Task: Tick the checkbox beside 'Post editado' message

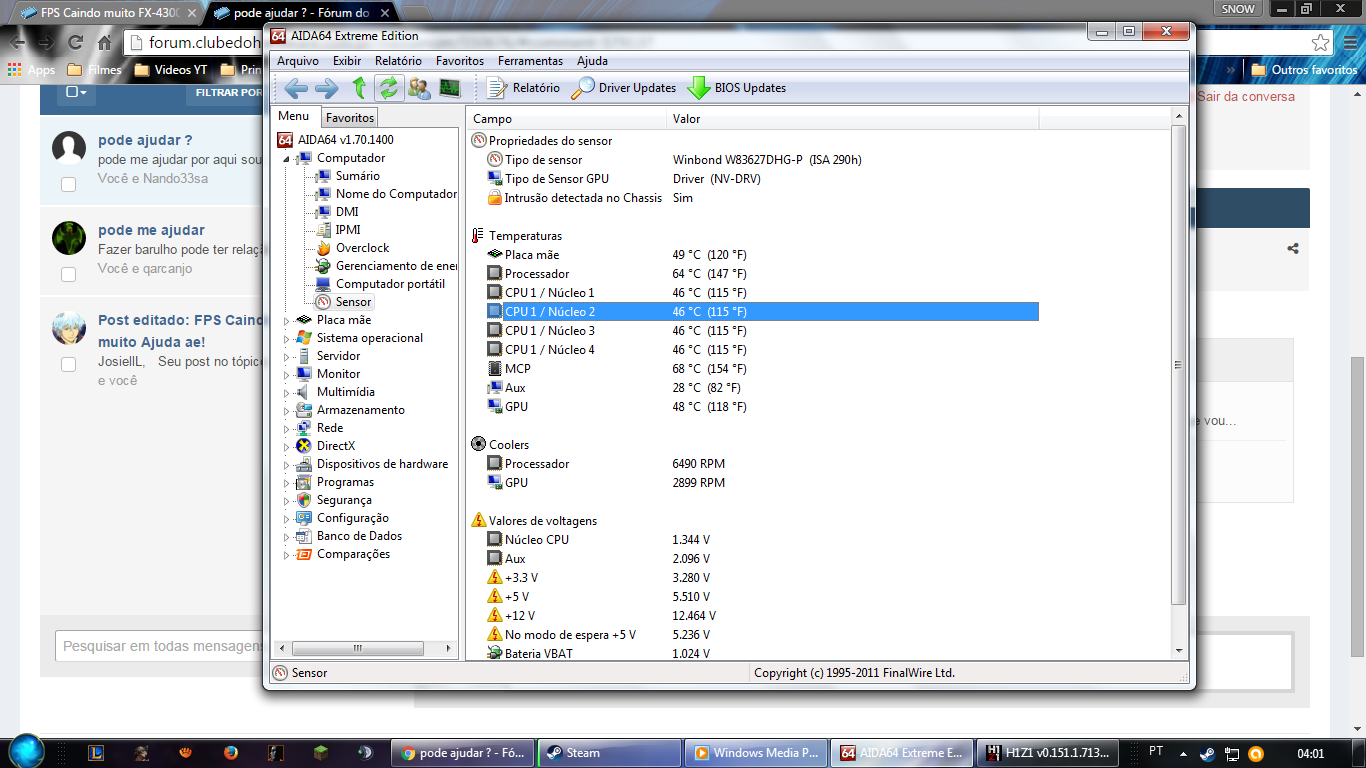Action: click(68, 364)
